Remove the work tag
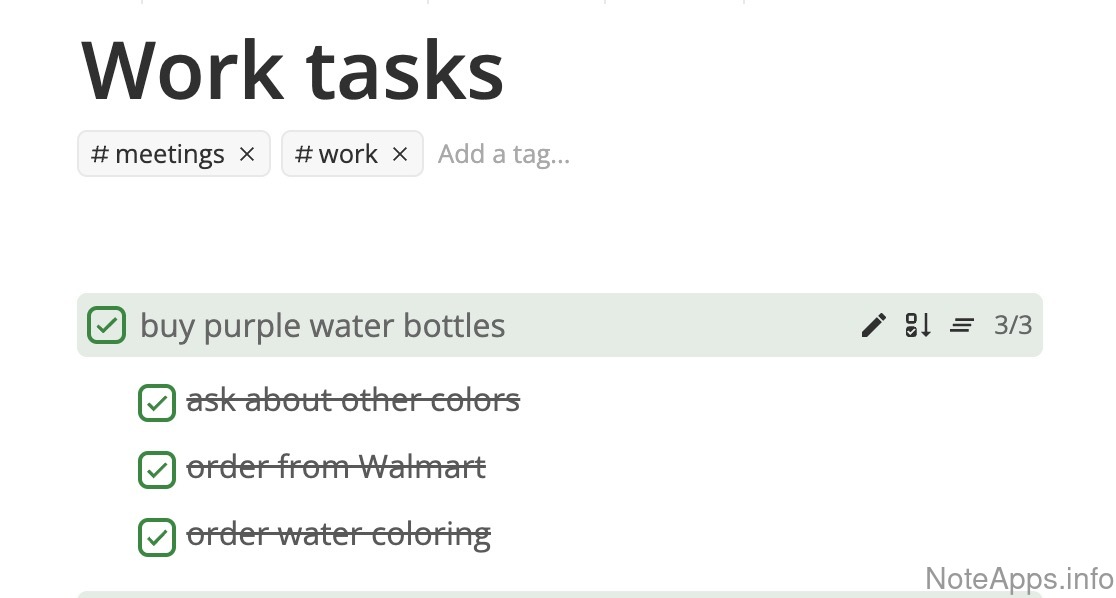The image size is (1116, 598). (400, 154)
